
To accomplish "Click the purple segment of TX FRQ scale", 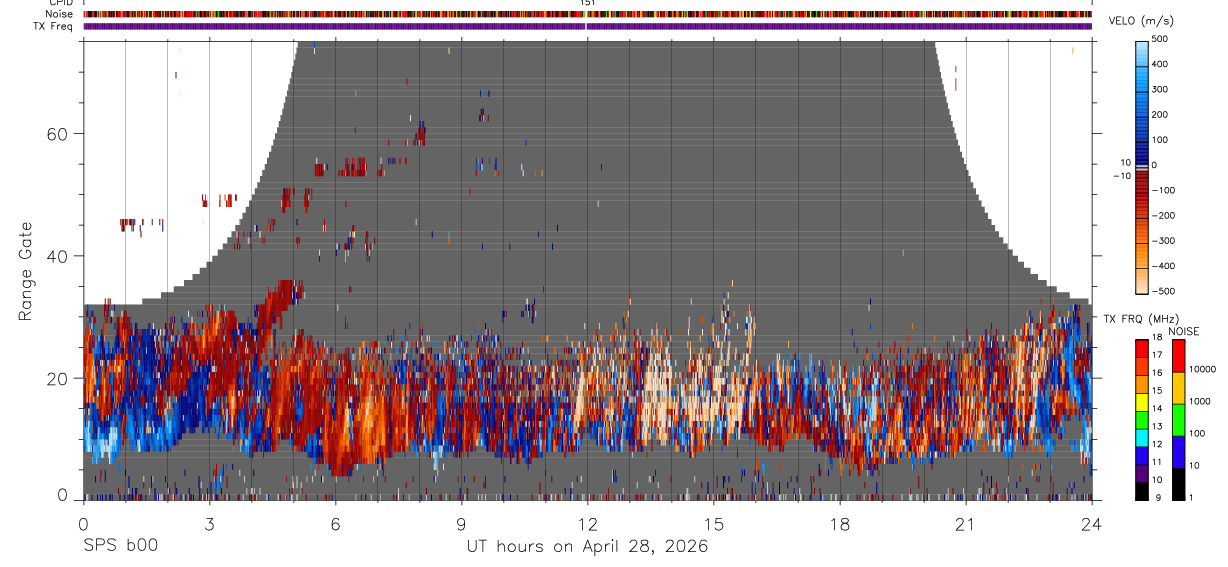I will pos(1142,472).
